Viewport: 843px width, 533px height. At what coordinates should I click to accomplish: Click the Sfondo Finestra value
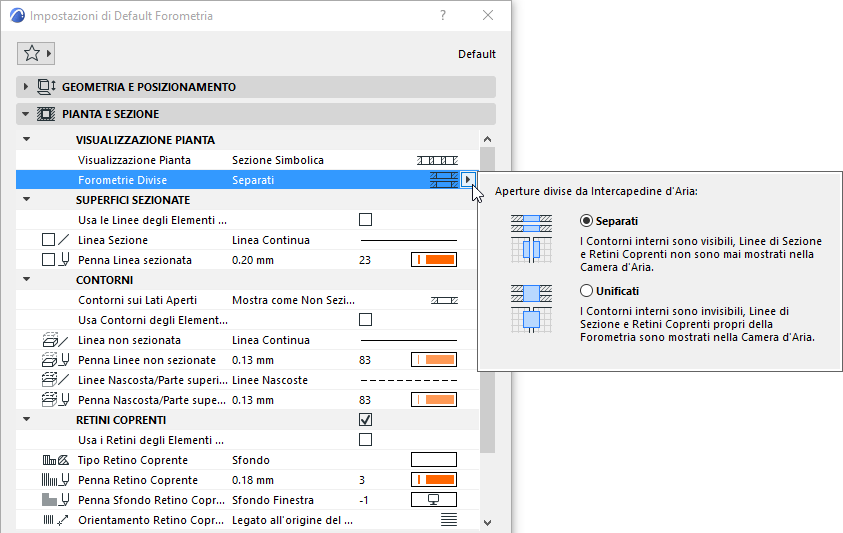273,500
